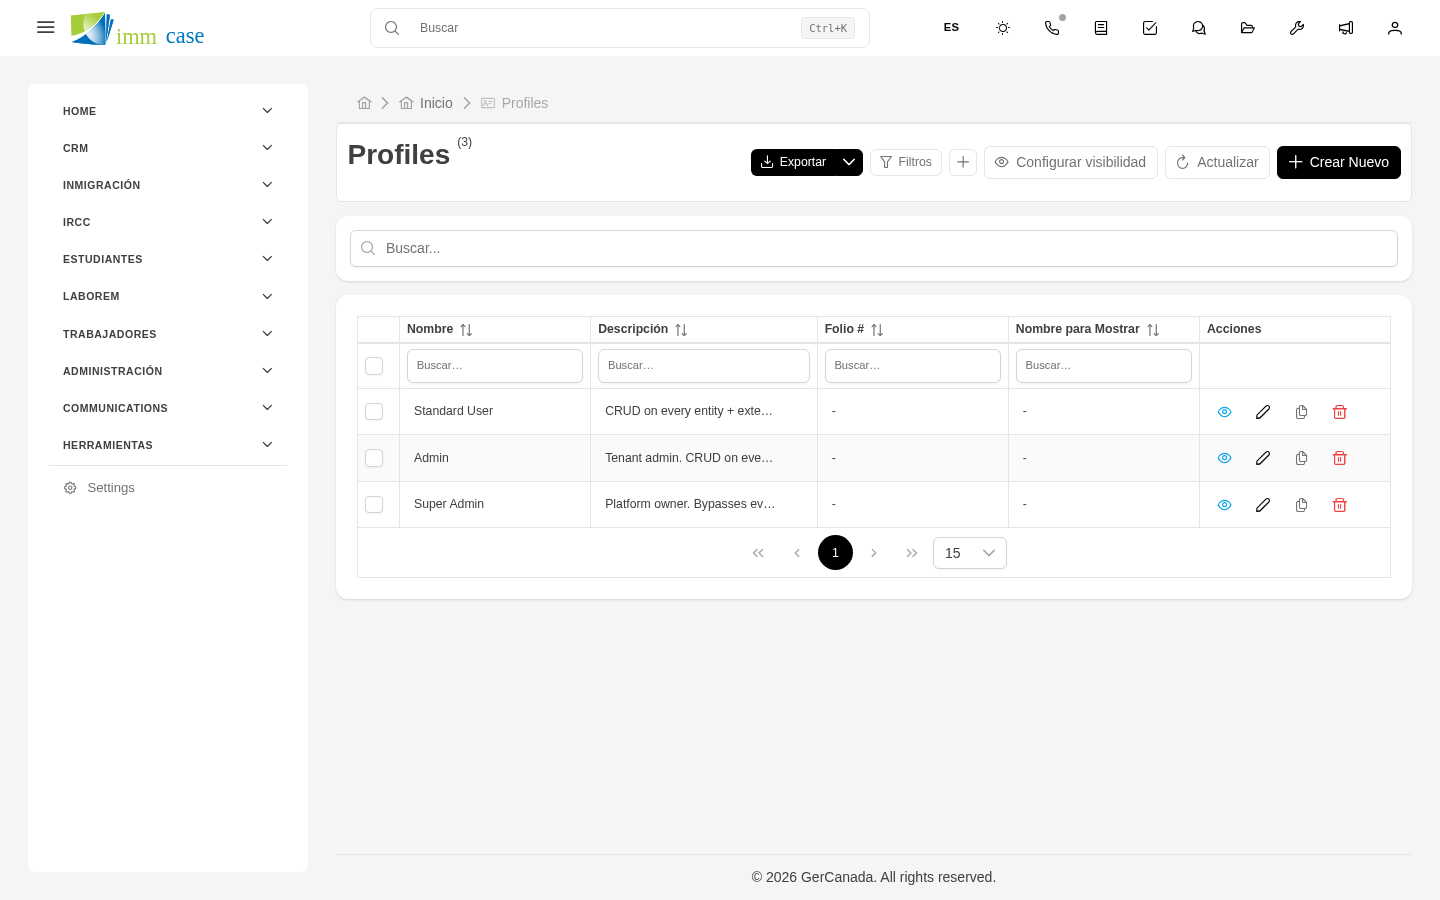Open the Exportar dropdown arrow
Image resolution: width=1440 pixels, height=900 pixels.
point(849,162)
